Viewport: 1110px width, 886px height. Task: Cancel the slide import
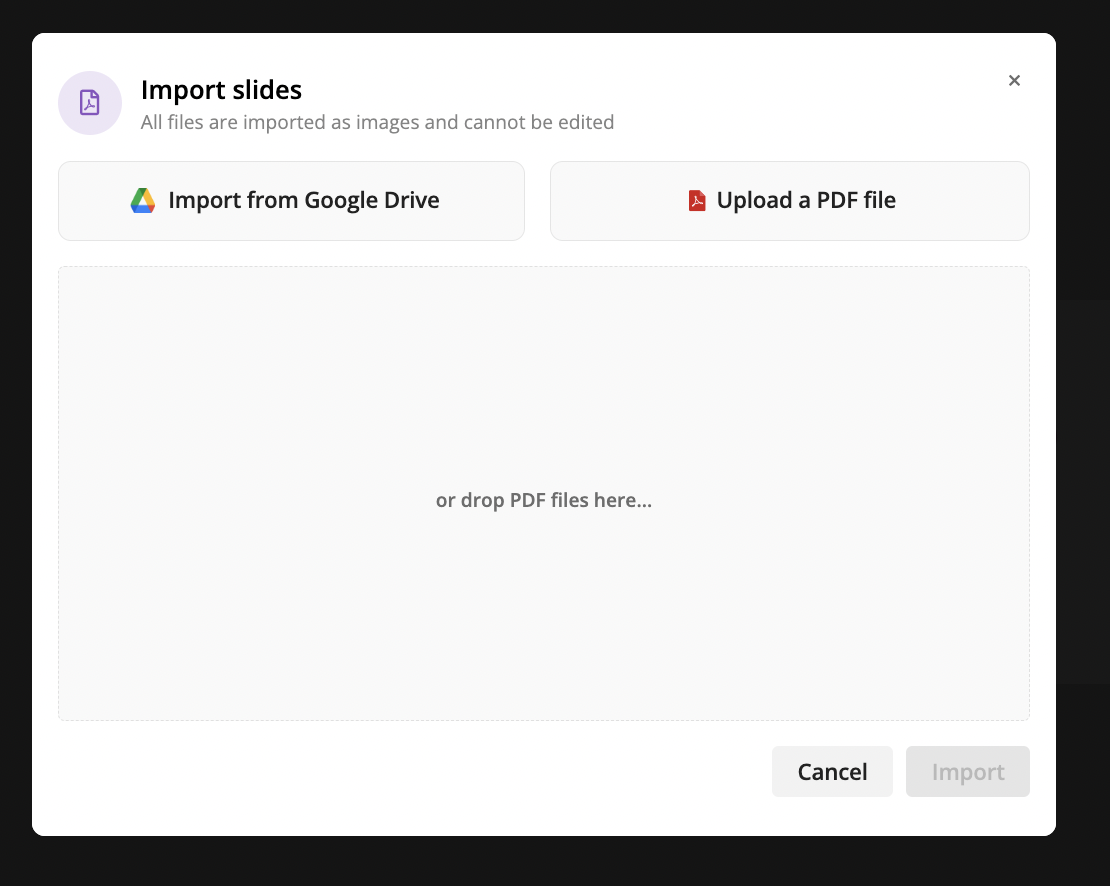(832, 771)
